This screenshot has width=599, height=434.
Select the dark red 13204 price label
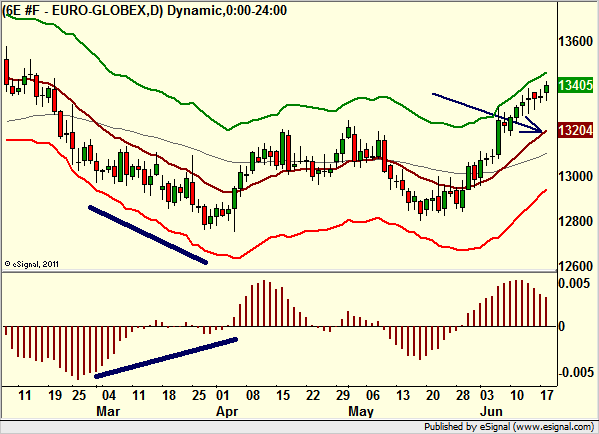click(576, 130)
